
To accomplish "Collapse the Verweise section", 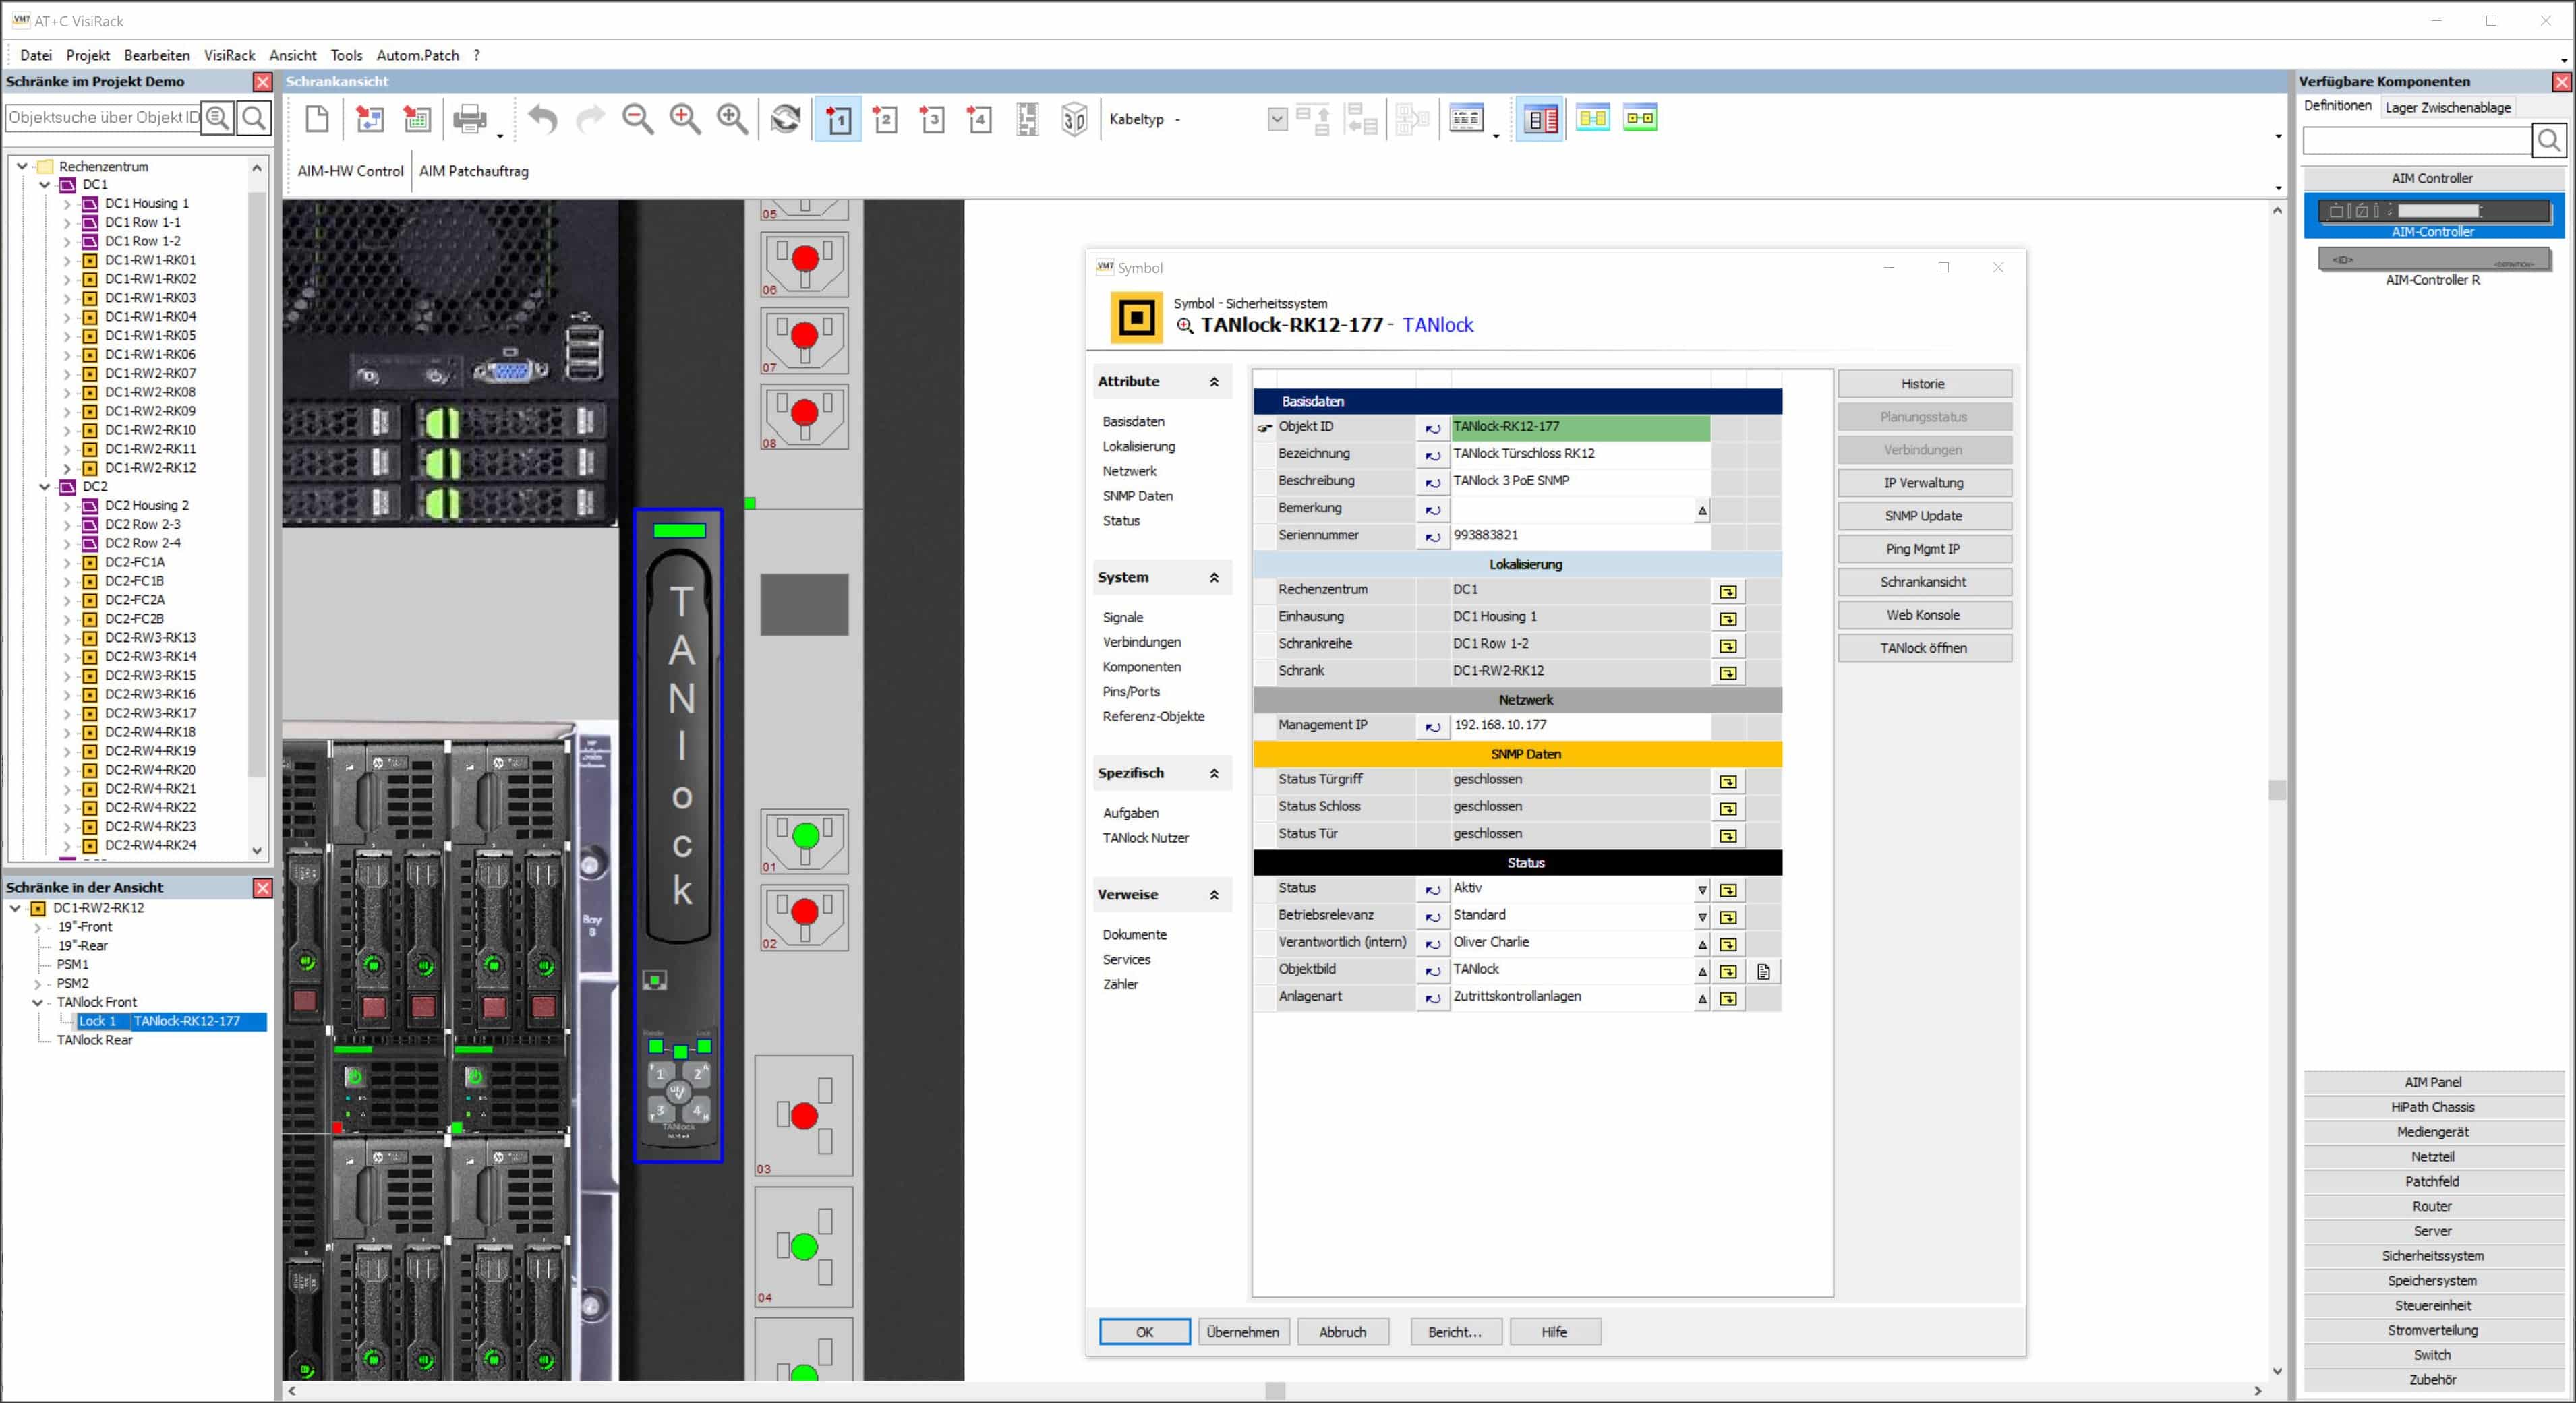I will coord(1214,895).
